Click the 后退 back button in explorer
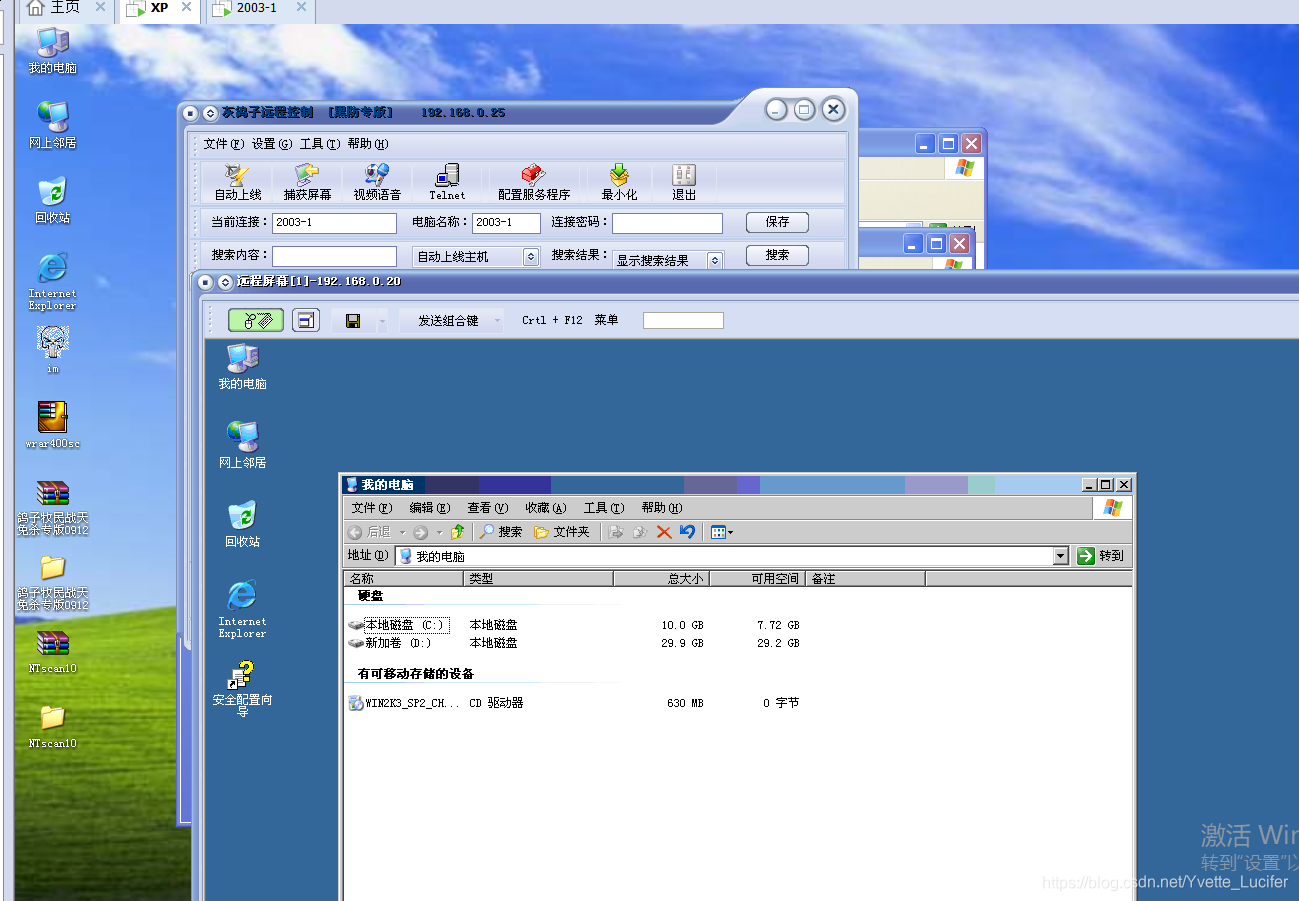 click(370, 532)
